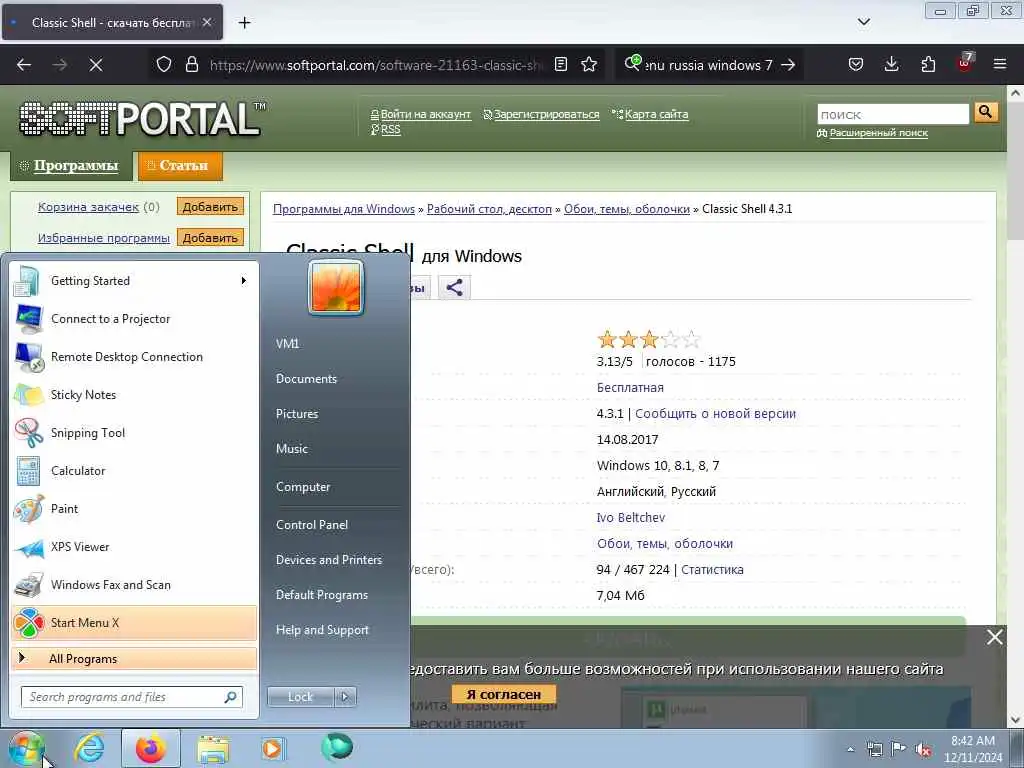This screenshot has height=768, width=1024.
Task: Click Я согласен cookie button
Action: [504, 694]
